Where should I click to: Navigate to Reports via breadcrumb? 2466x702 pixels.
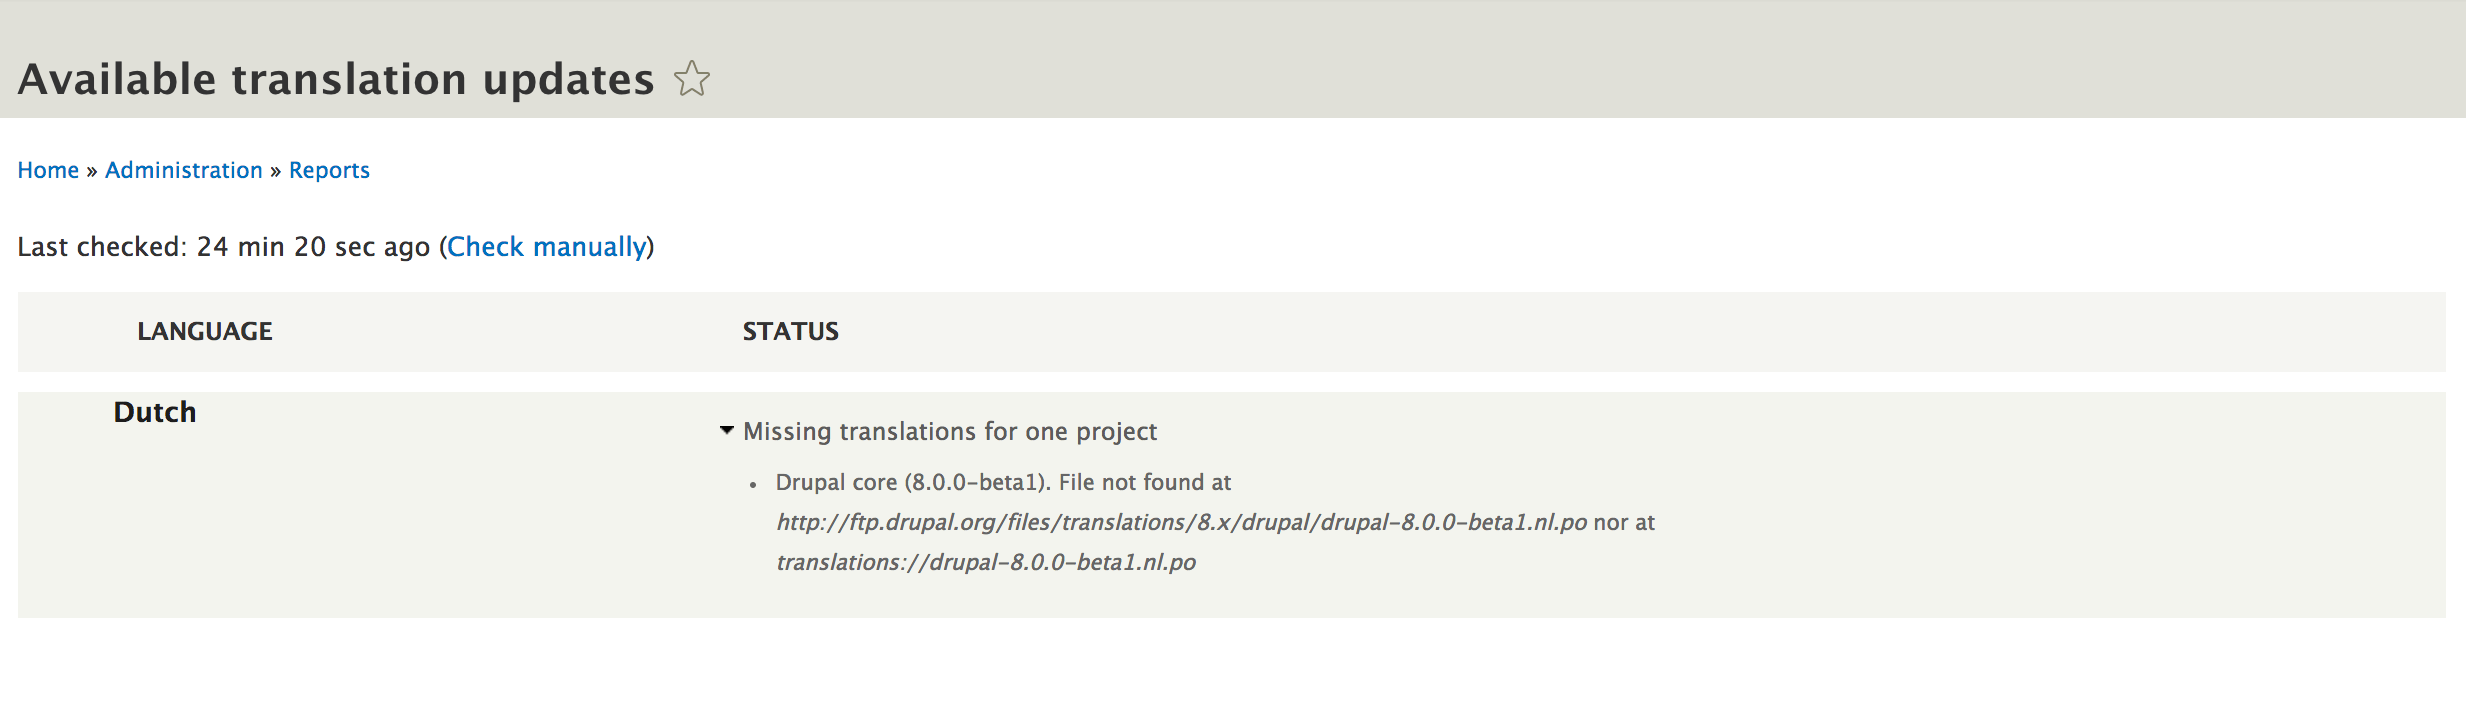pos(329,170)
